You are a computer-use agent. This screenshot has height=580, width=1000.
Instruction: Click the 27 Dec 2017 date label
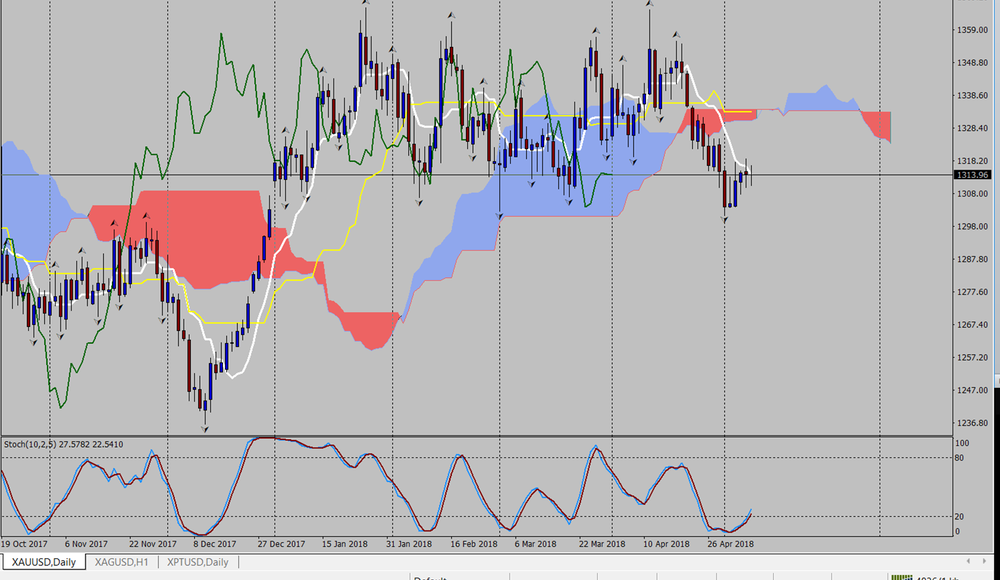pyautogui.click(x=281, y=544)
